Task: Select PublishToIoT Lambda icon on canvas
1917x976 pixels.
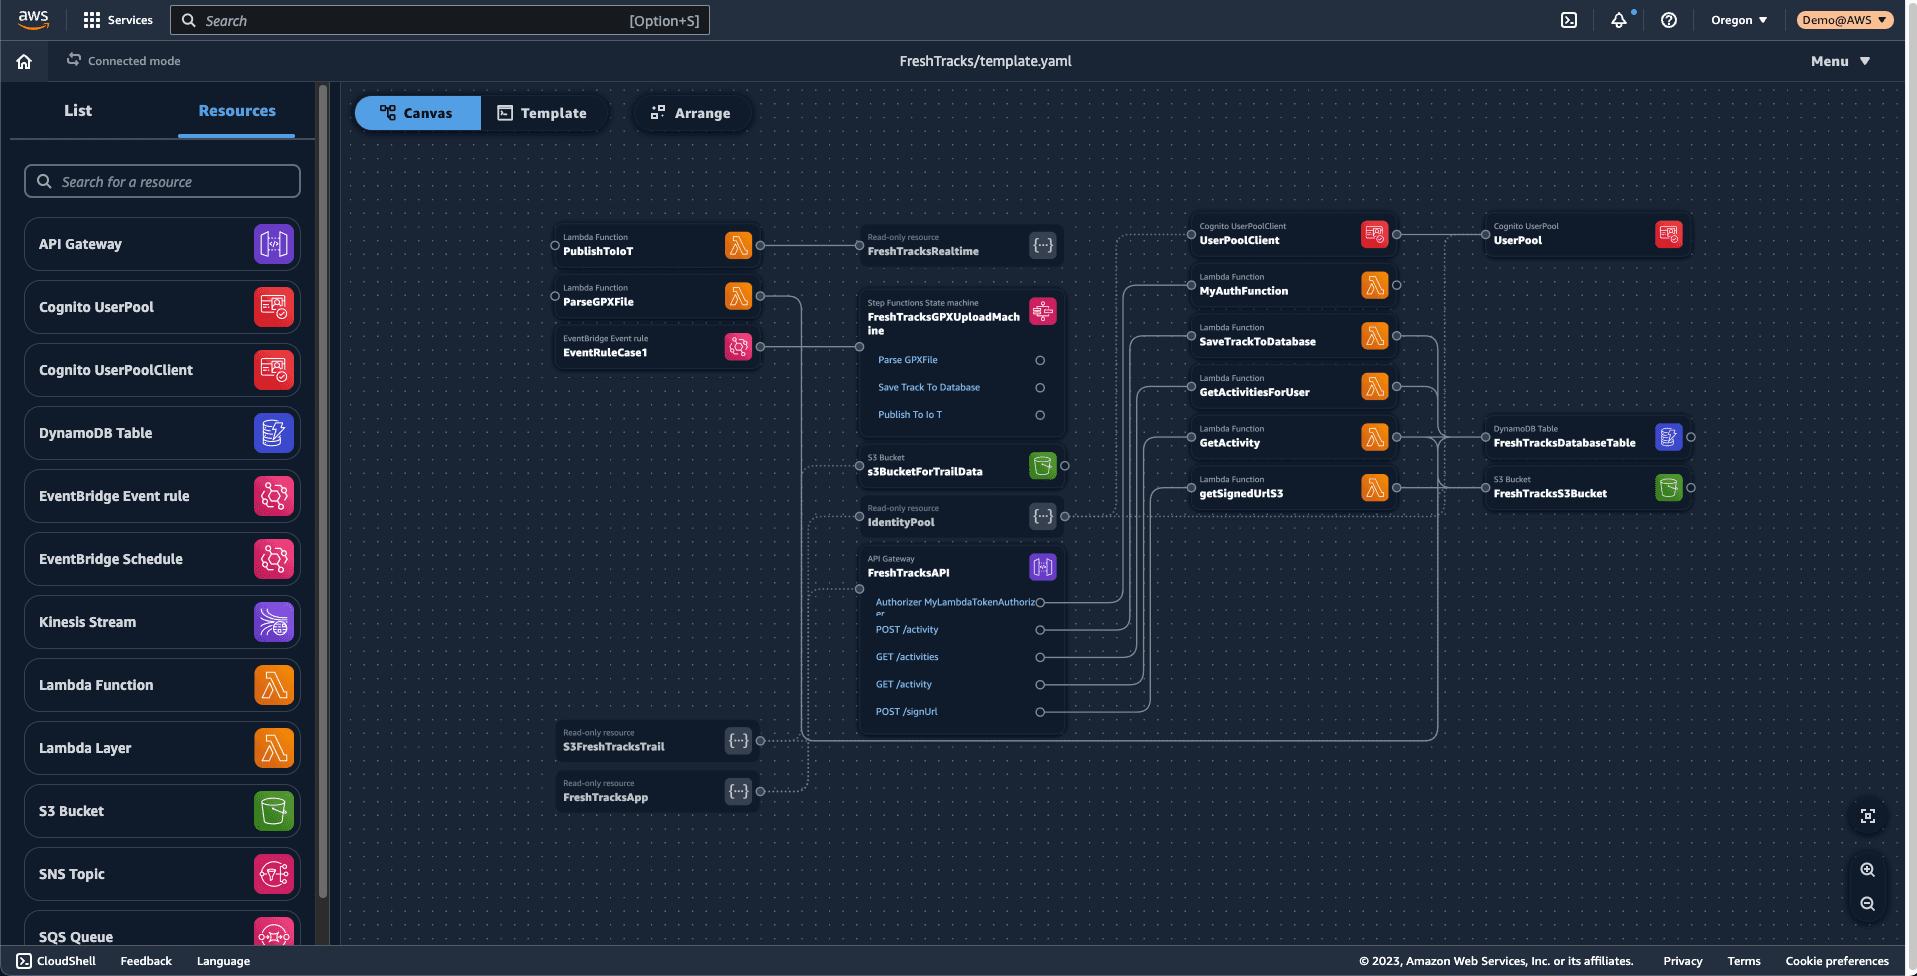Action: (738, 245)
